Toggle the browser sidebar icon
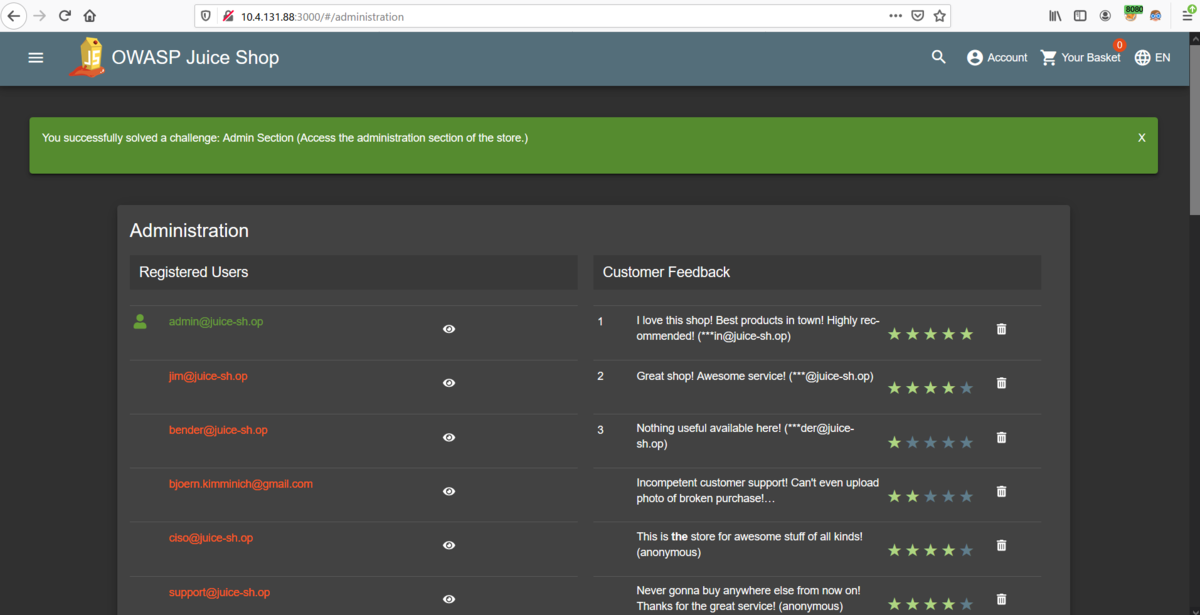 (1080, 16)
